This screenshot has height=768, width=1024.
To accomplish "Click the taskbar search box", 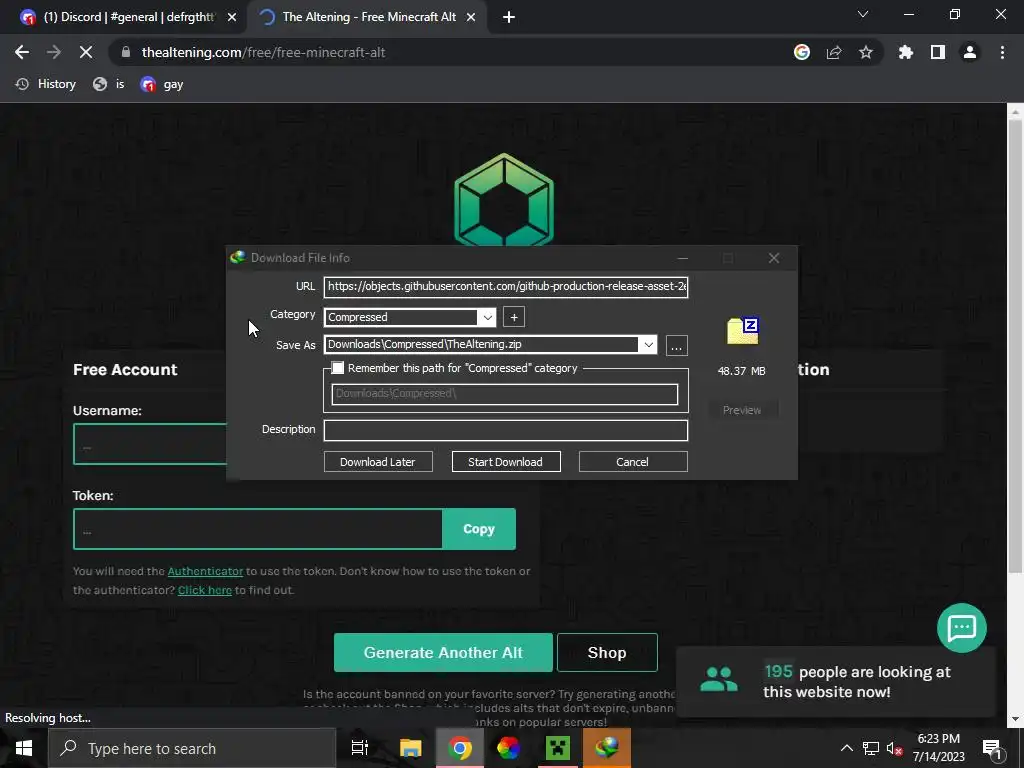I will pyautogui.click(x=192, y=748).
